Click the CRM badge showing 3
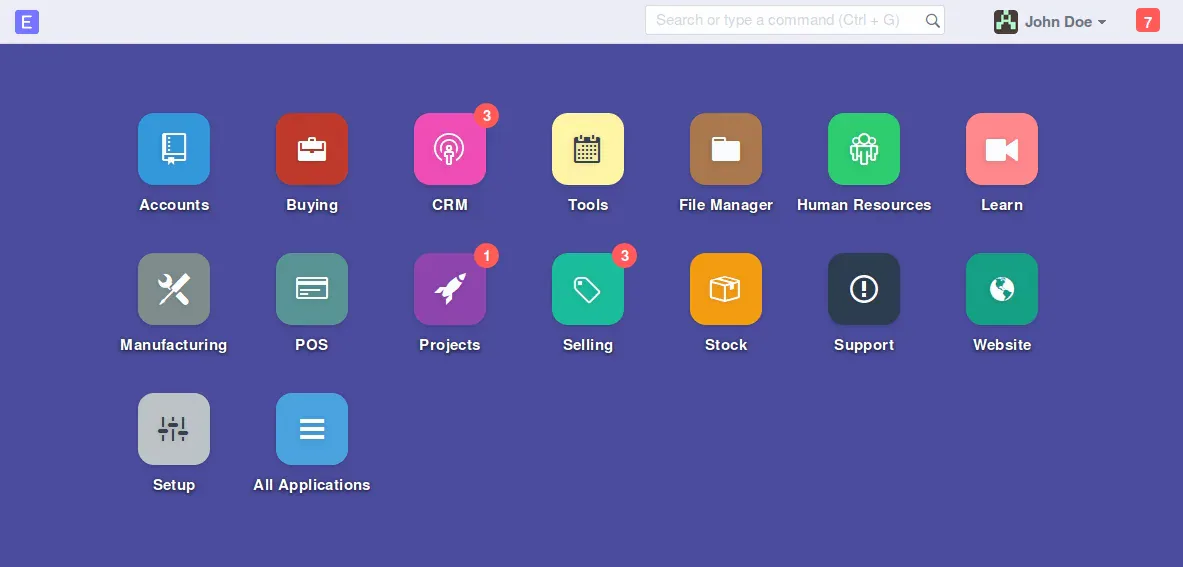 coord(487,115)
